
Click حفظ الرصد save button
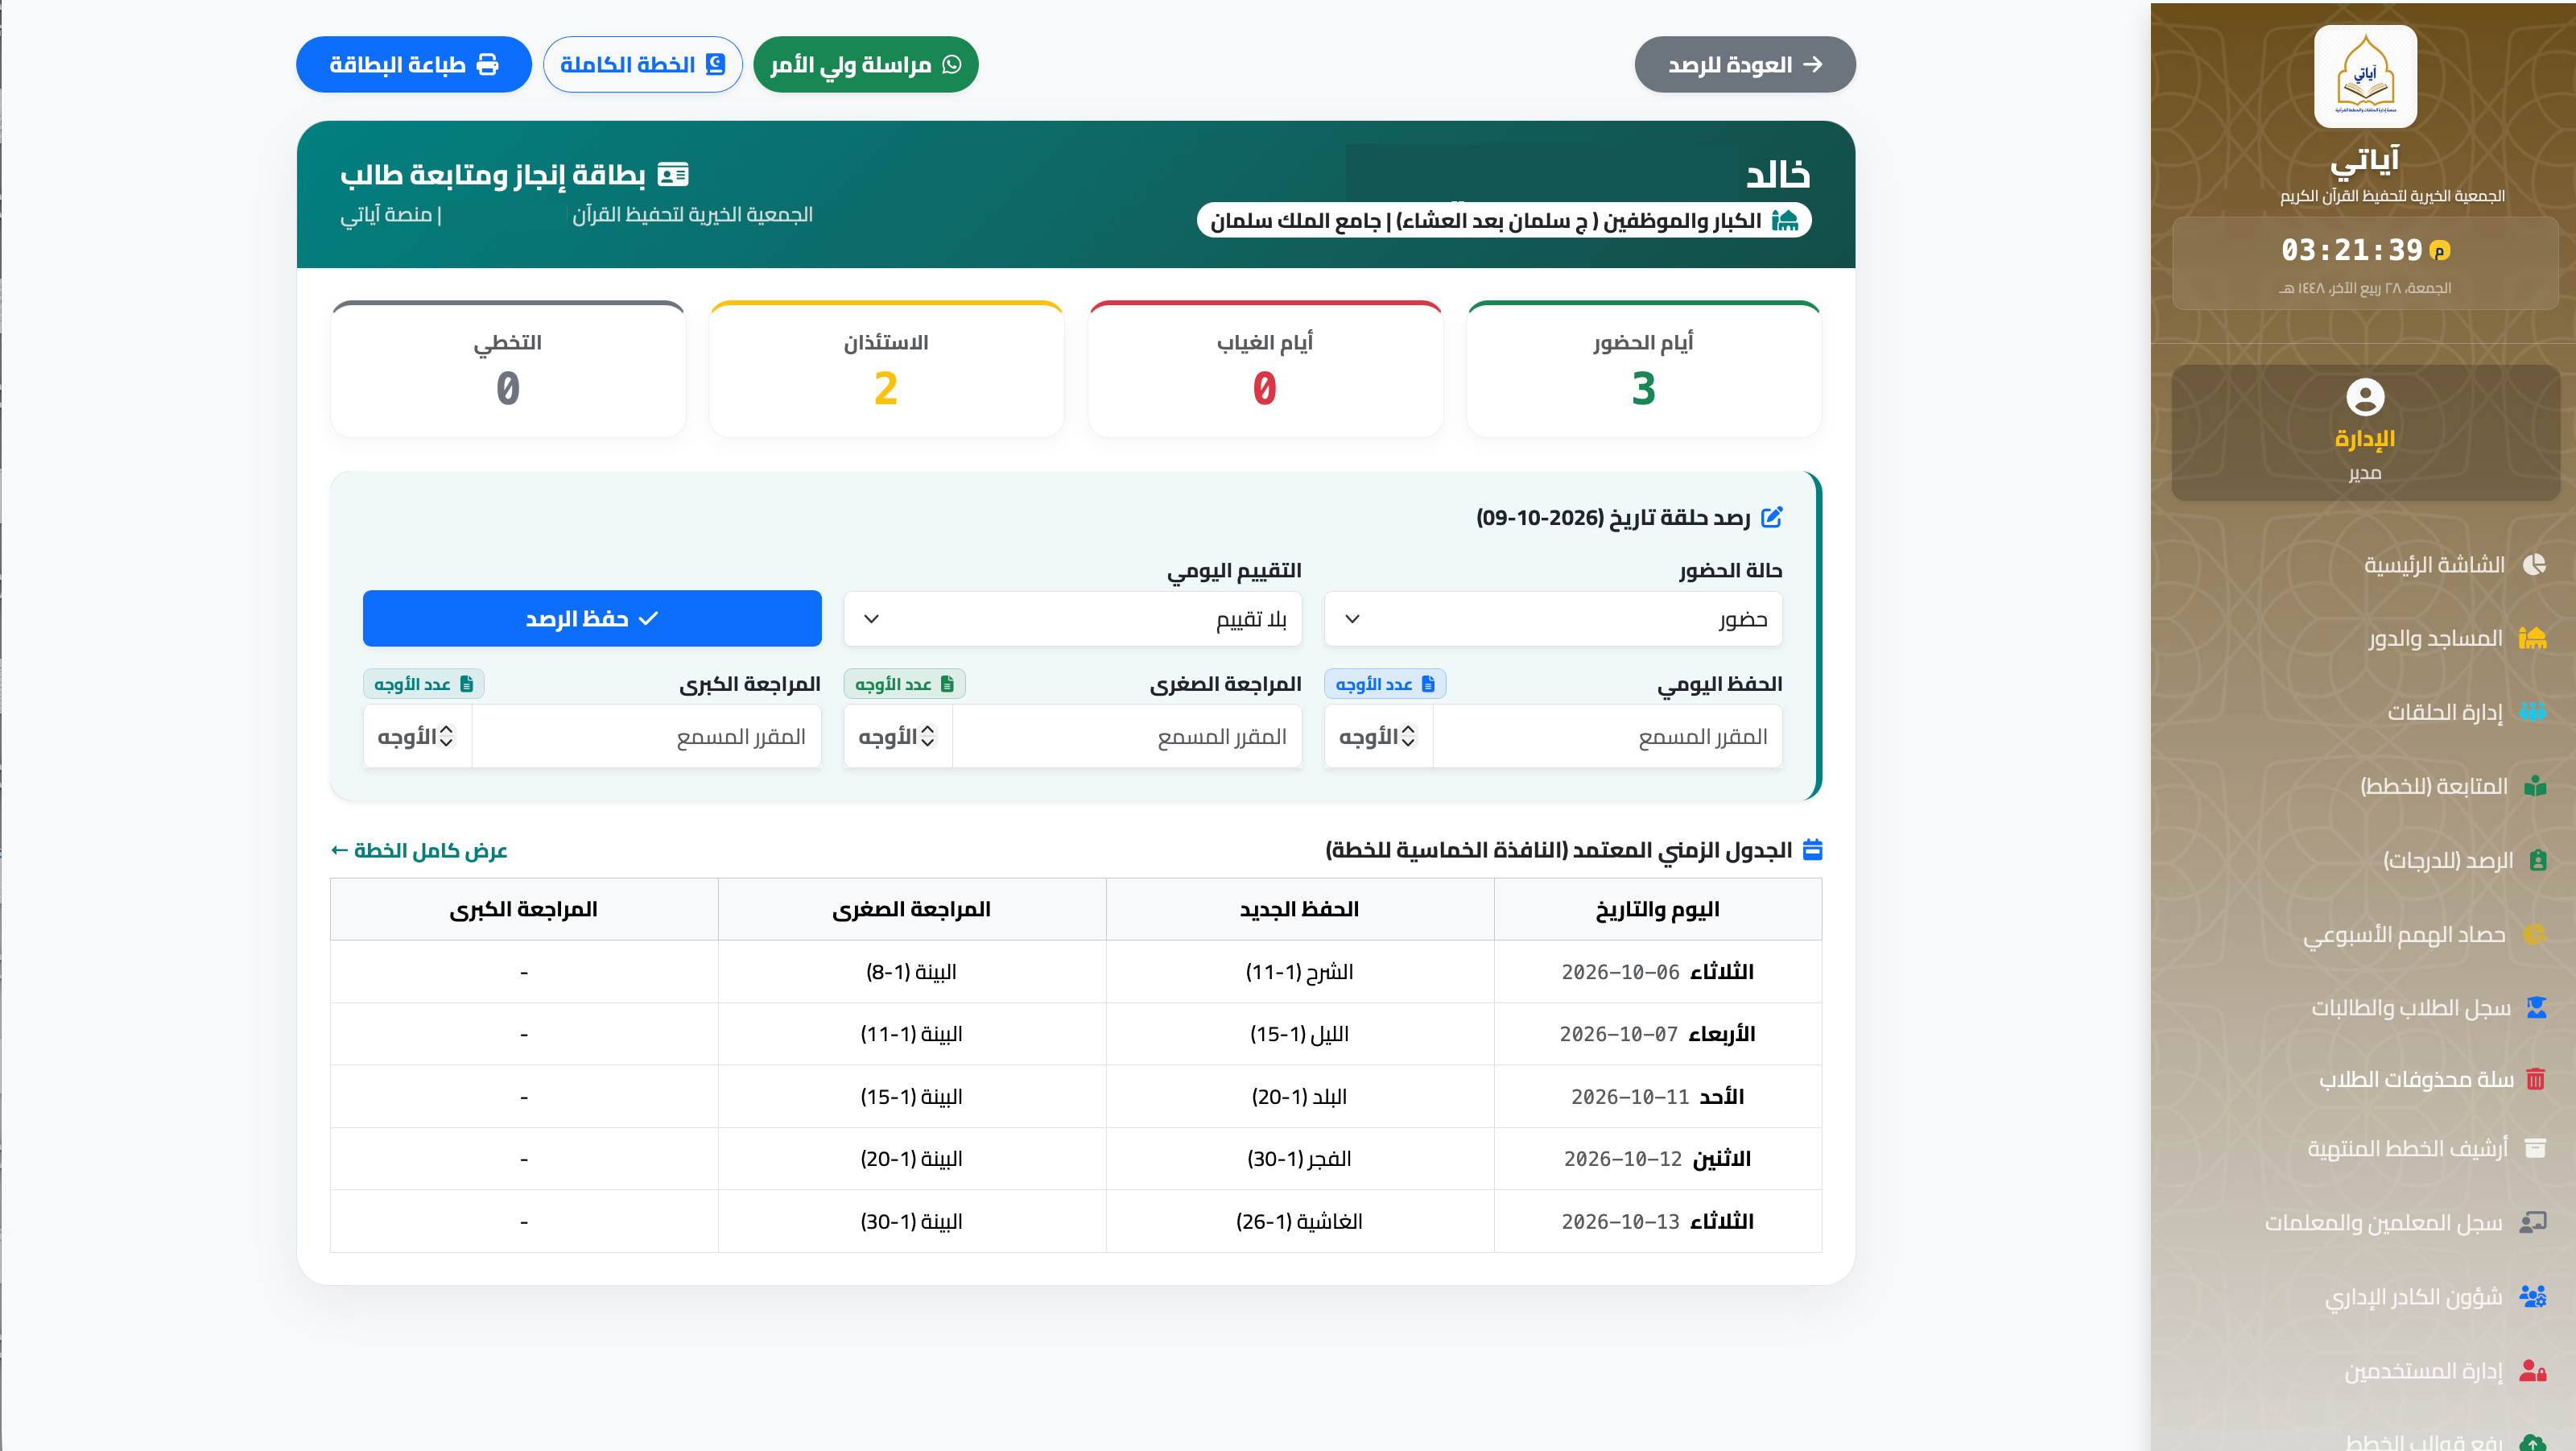tap(592, 619)
